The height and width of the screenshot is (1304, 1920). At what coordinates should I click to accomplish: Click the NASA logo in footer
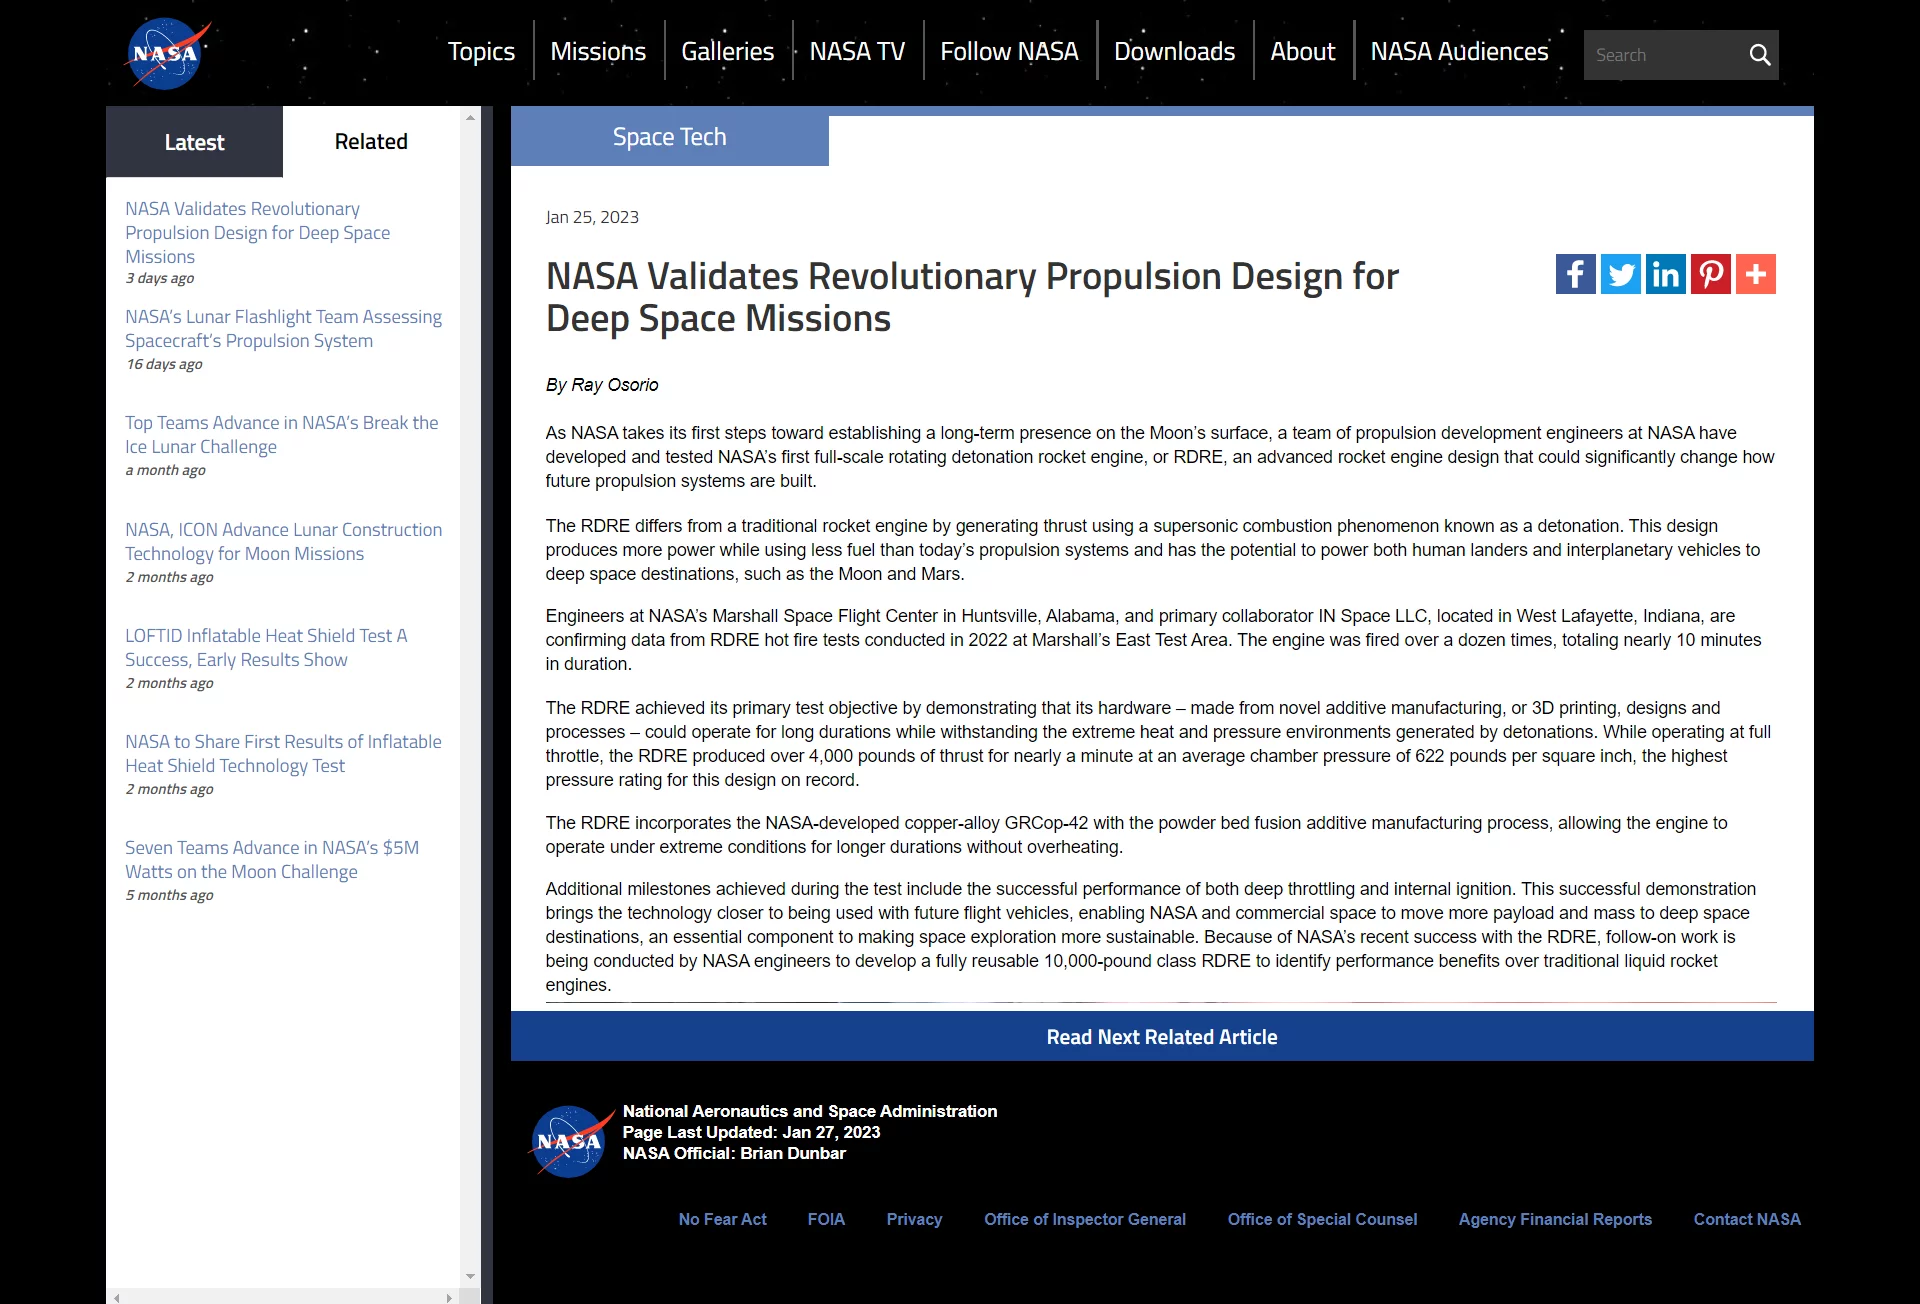coord(571,1141)
